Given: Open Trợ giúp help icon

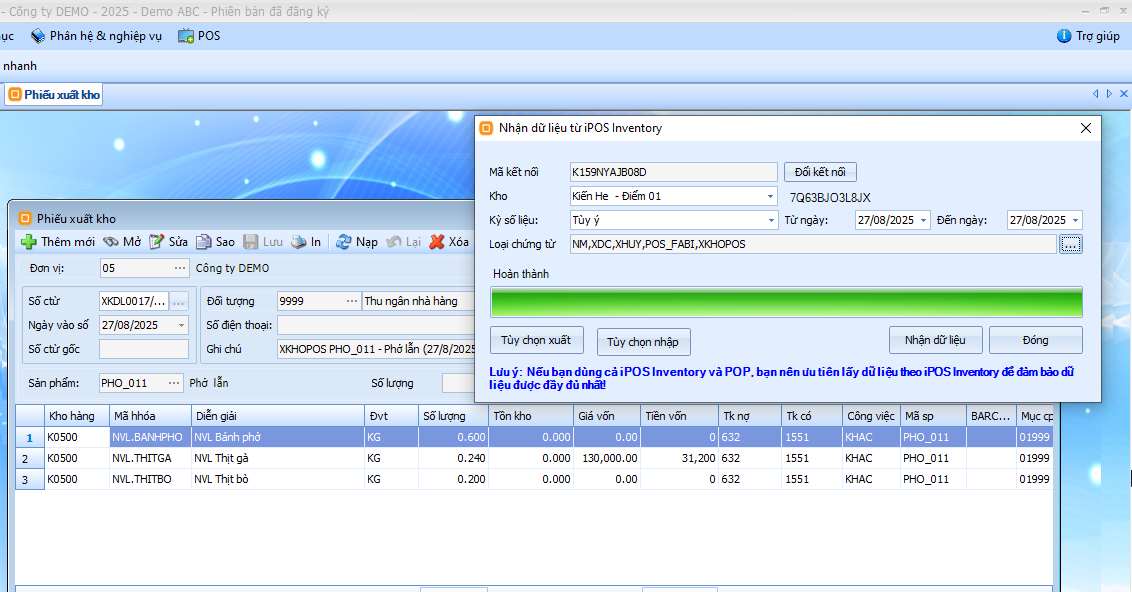Looking at the screenshot, I should click(1064, 36).
